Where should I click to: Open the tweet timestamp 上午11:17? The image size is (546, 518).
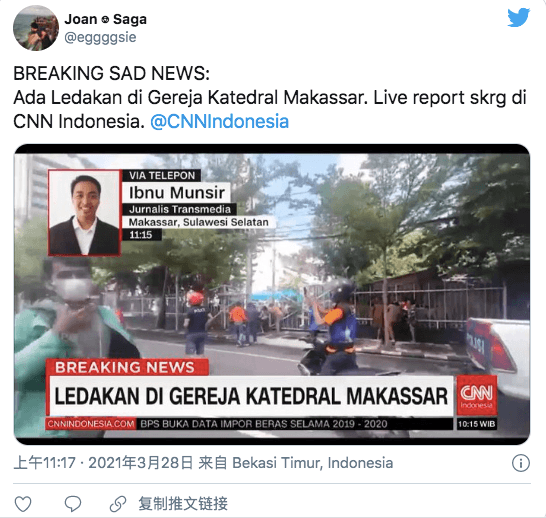(x=44, y=463)
